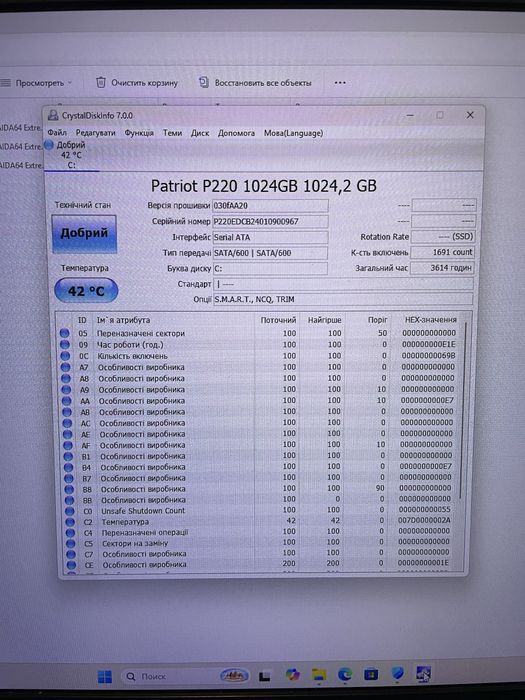
Task: Click the weather widget icon in the search box
Action: coord(234,675)
